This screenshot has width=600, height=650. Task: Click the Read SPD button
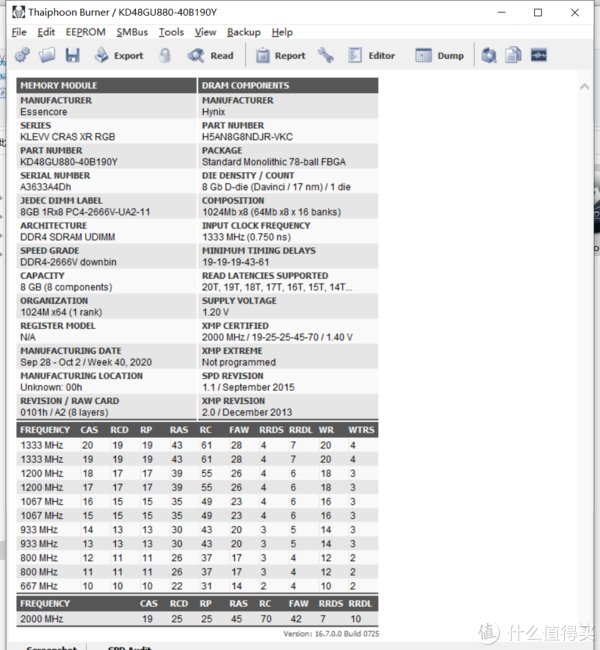click(x=210, y=56)
